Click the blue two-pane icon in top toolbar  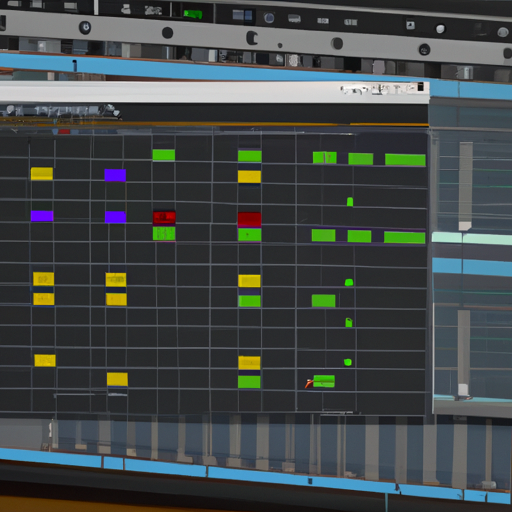242,15
